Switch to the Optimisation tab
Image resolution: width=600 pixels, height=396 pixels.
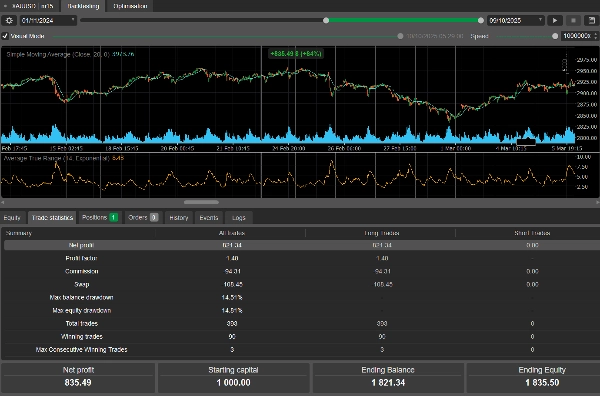pos(130,6)
